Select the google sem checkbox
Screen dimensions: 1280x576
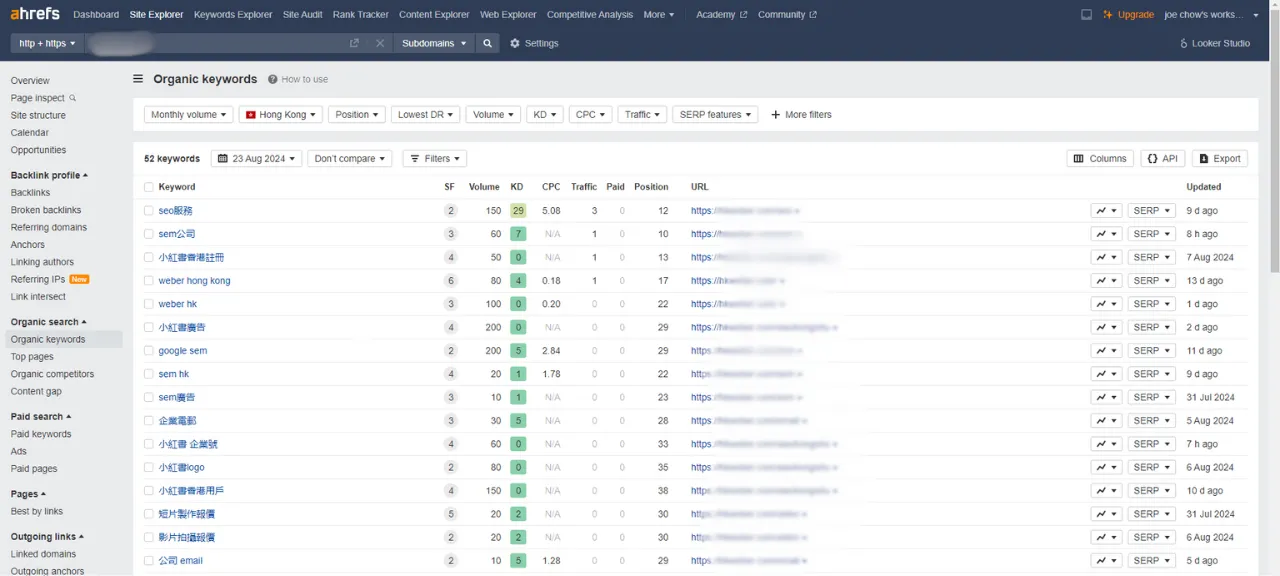coord(149,351)
